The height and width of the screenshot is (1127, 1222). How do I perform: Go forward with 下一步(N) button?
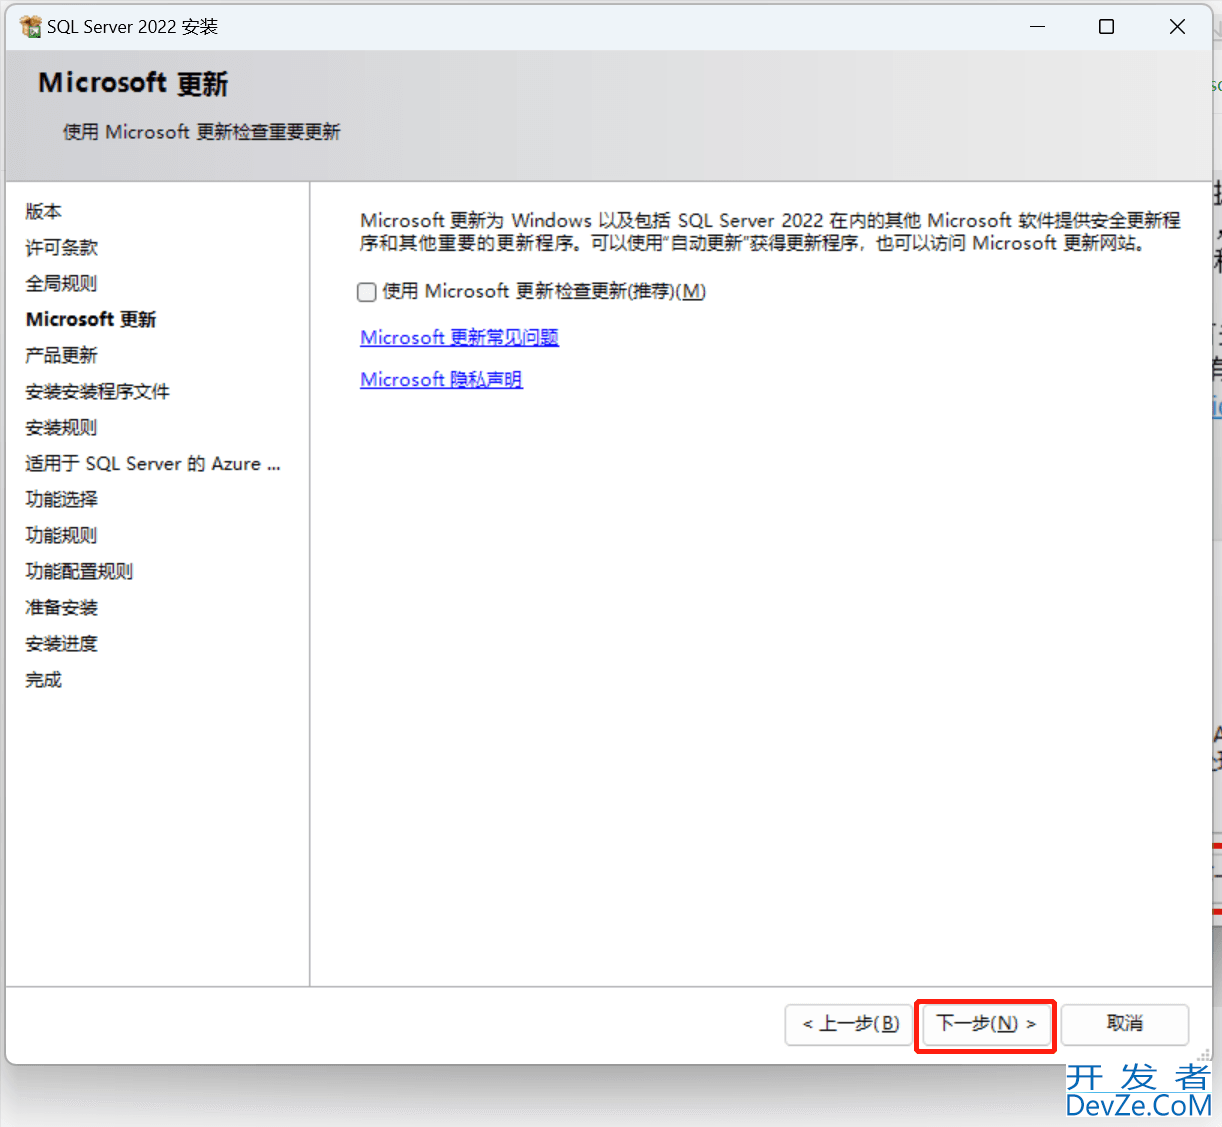click(985, 1024)
